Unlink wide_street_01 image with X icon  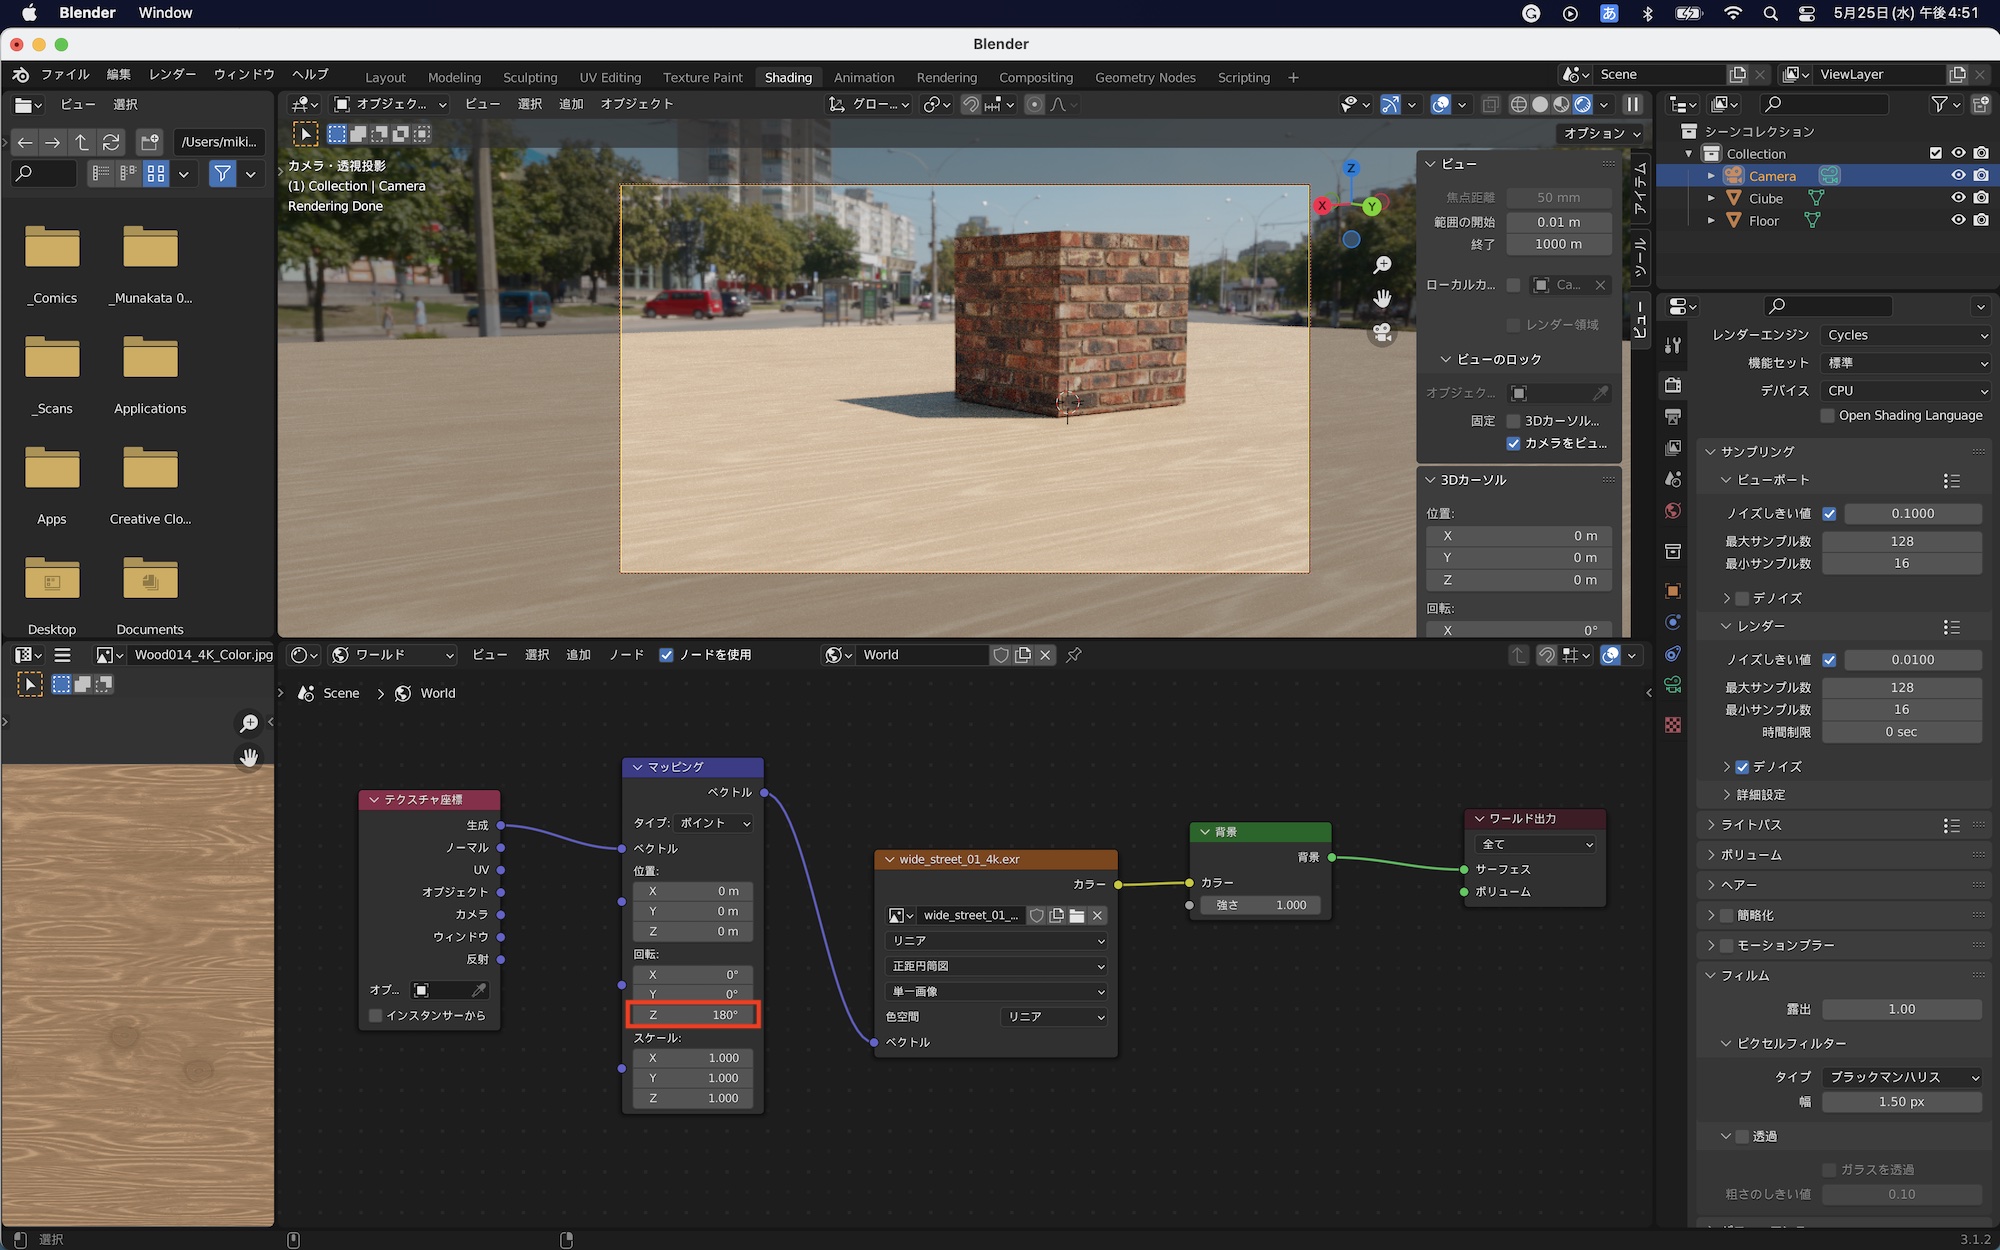coord(1097,915)
